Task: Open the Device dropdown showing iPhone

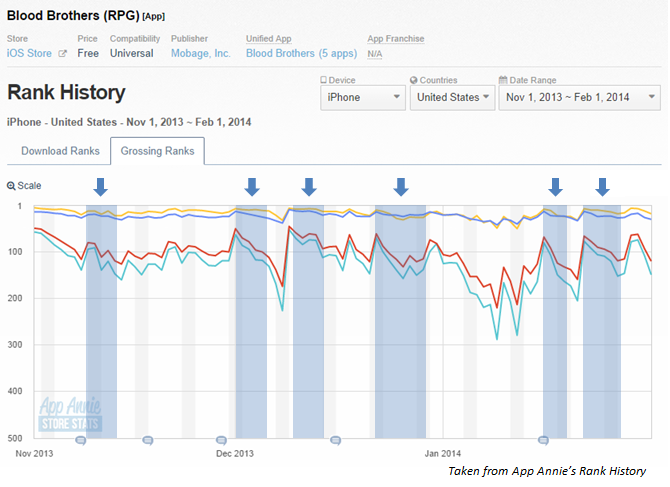Action: click(363, 97)
